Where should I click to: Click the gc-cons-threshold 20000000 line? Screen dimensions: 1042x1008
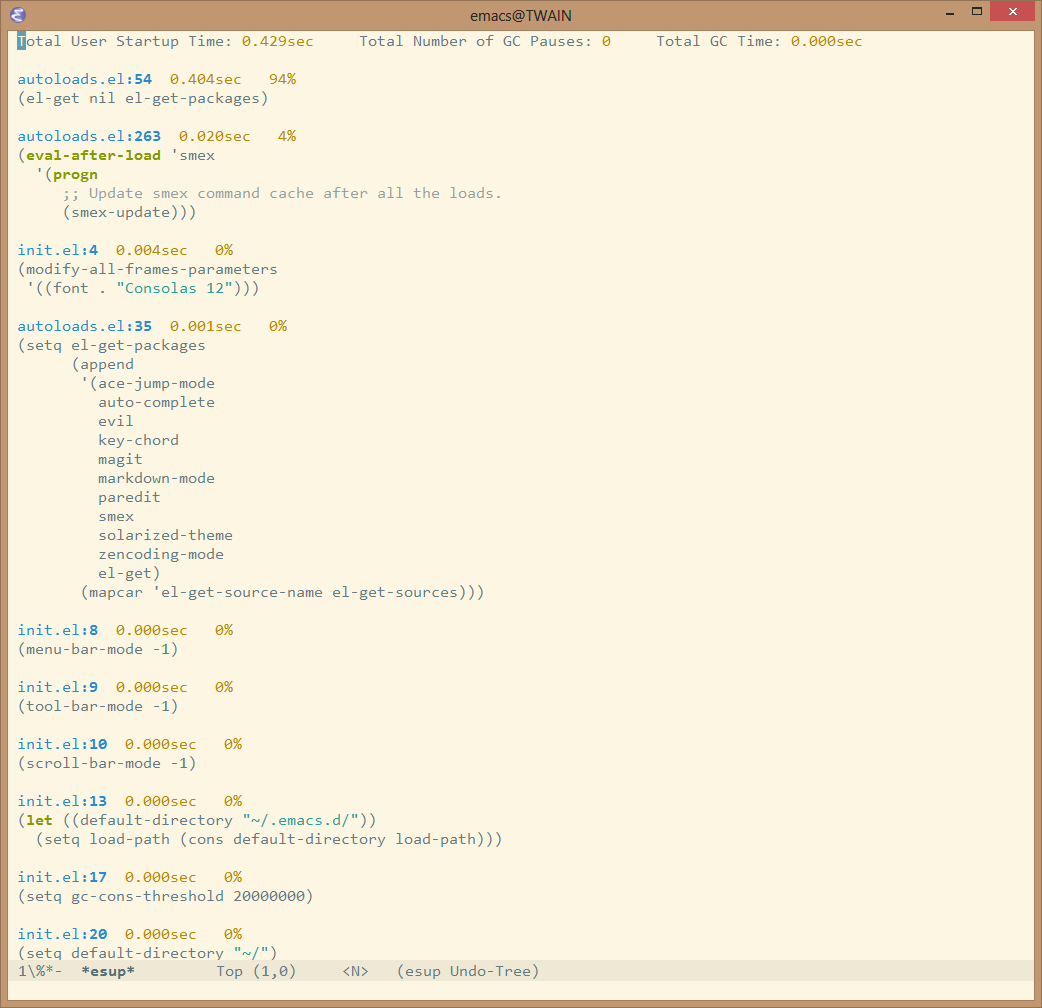pyautogui.click(x=165, y=896)
